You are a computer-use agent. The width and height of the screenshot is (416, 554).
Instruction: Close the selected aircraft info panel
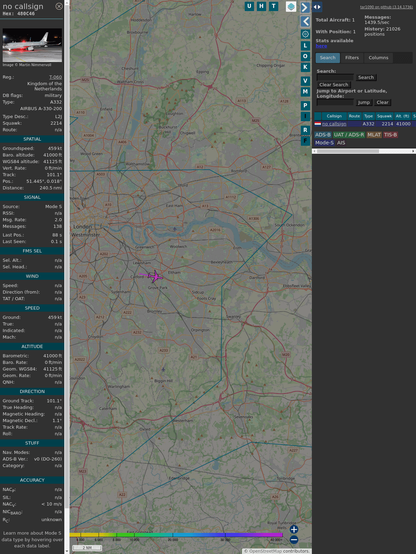pos(59,6)
